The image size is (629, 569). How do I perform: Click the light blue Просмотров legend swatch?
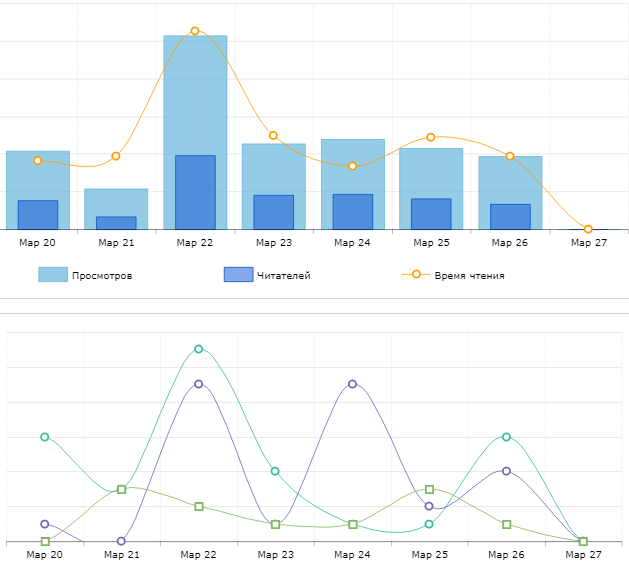(53, 275)
